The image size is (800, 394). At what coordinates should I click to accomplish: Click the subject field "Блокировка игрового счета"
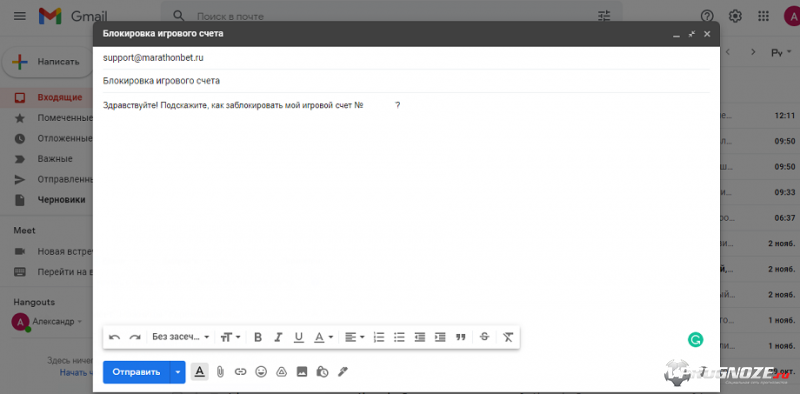(x=406, y=81)
